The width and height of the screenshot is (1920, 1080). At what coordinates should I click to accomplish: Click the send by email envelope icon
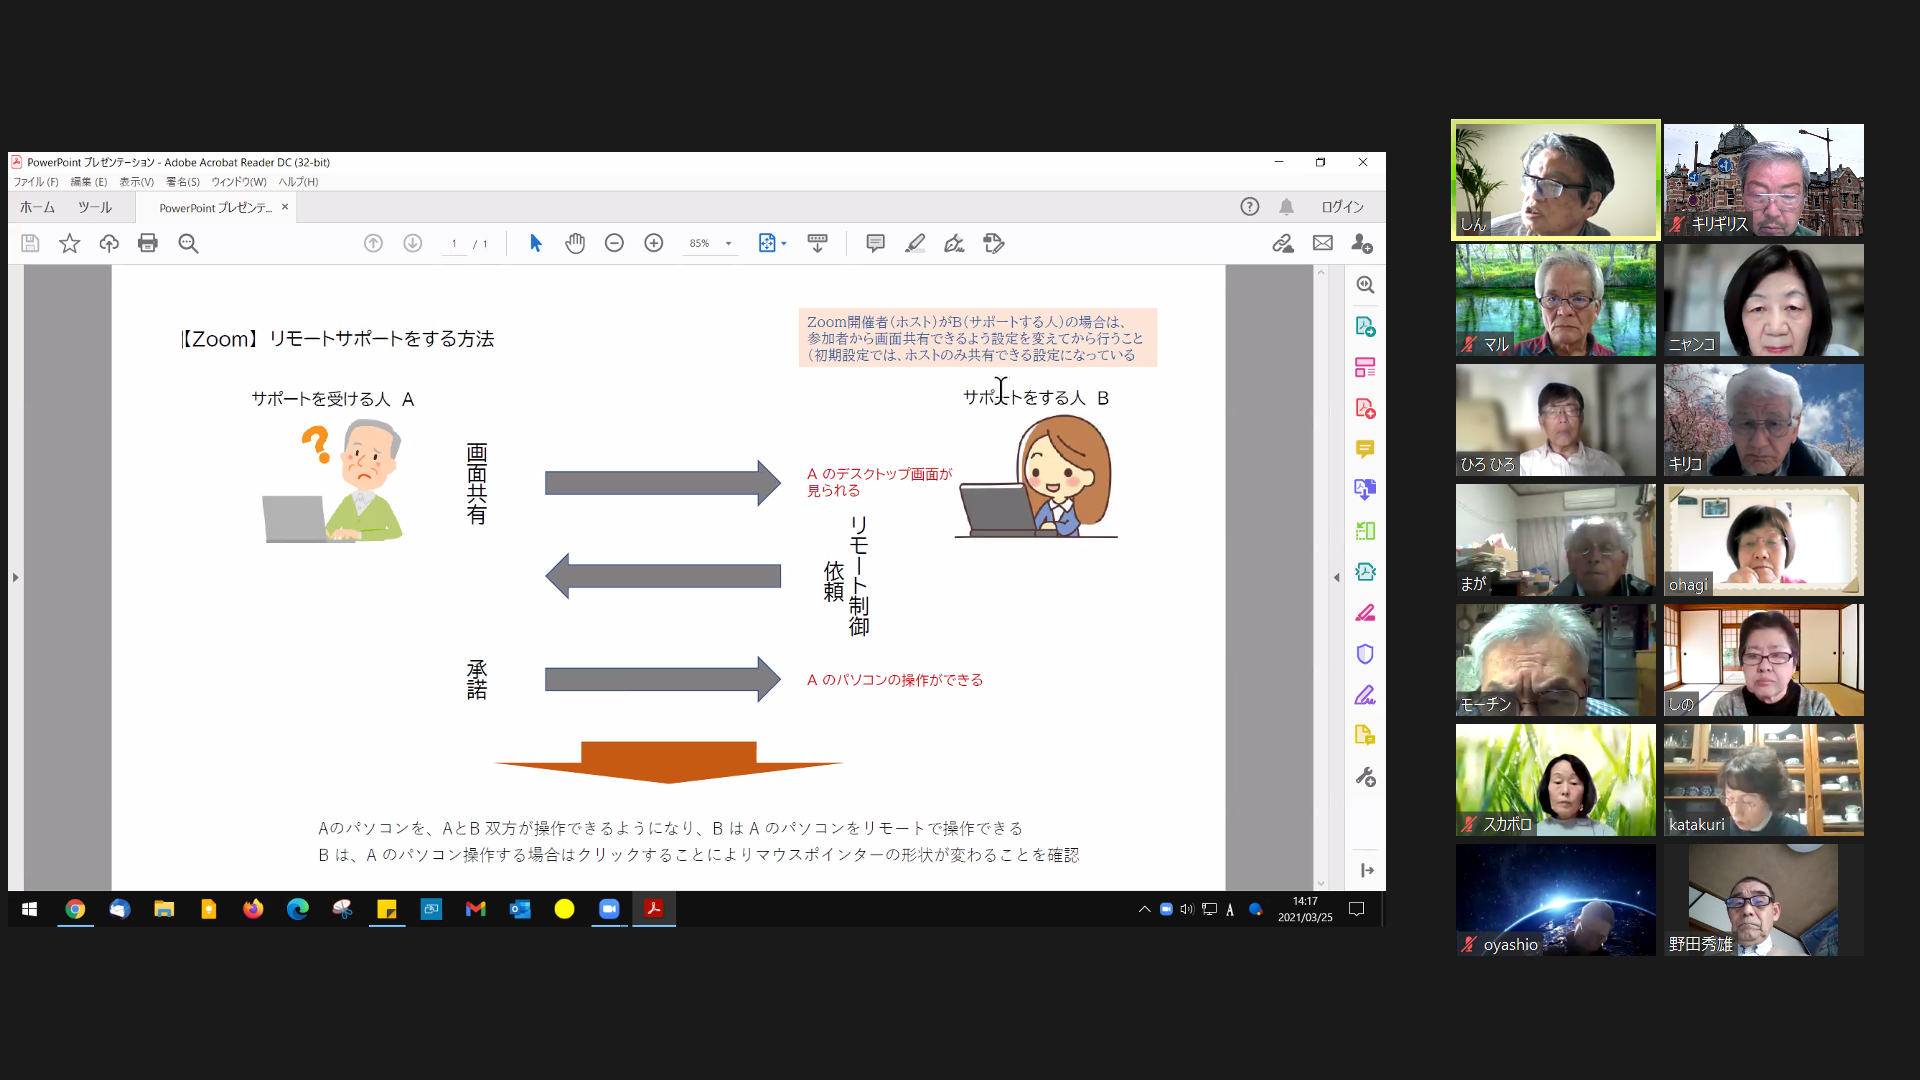click(1322, 243)
